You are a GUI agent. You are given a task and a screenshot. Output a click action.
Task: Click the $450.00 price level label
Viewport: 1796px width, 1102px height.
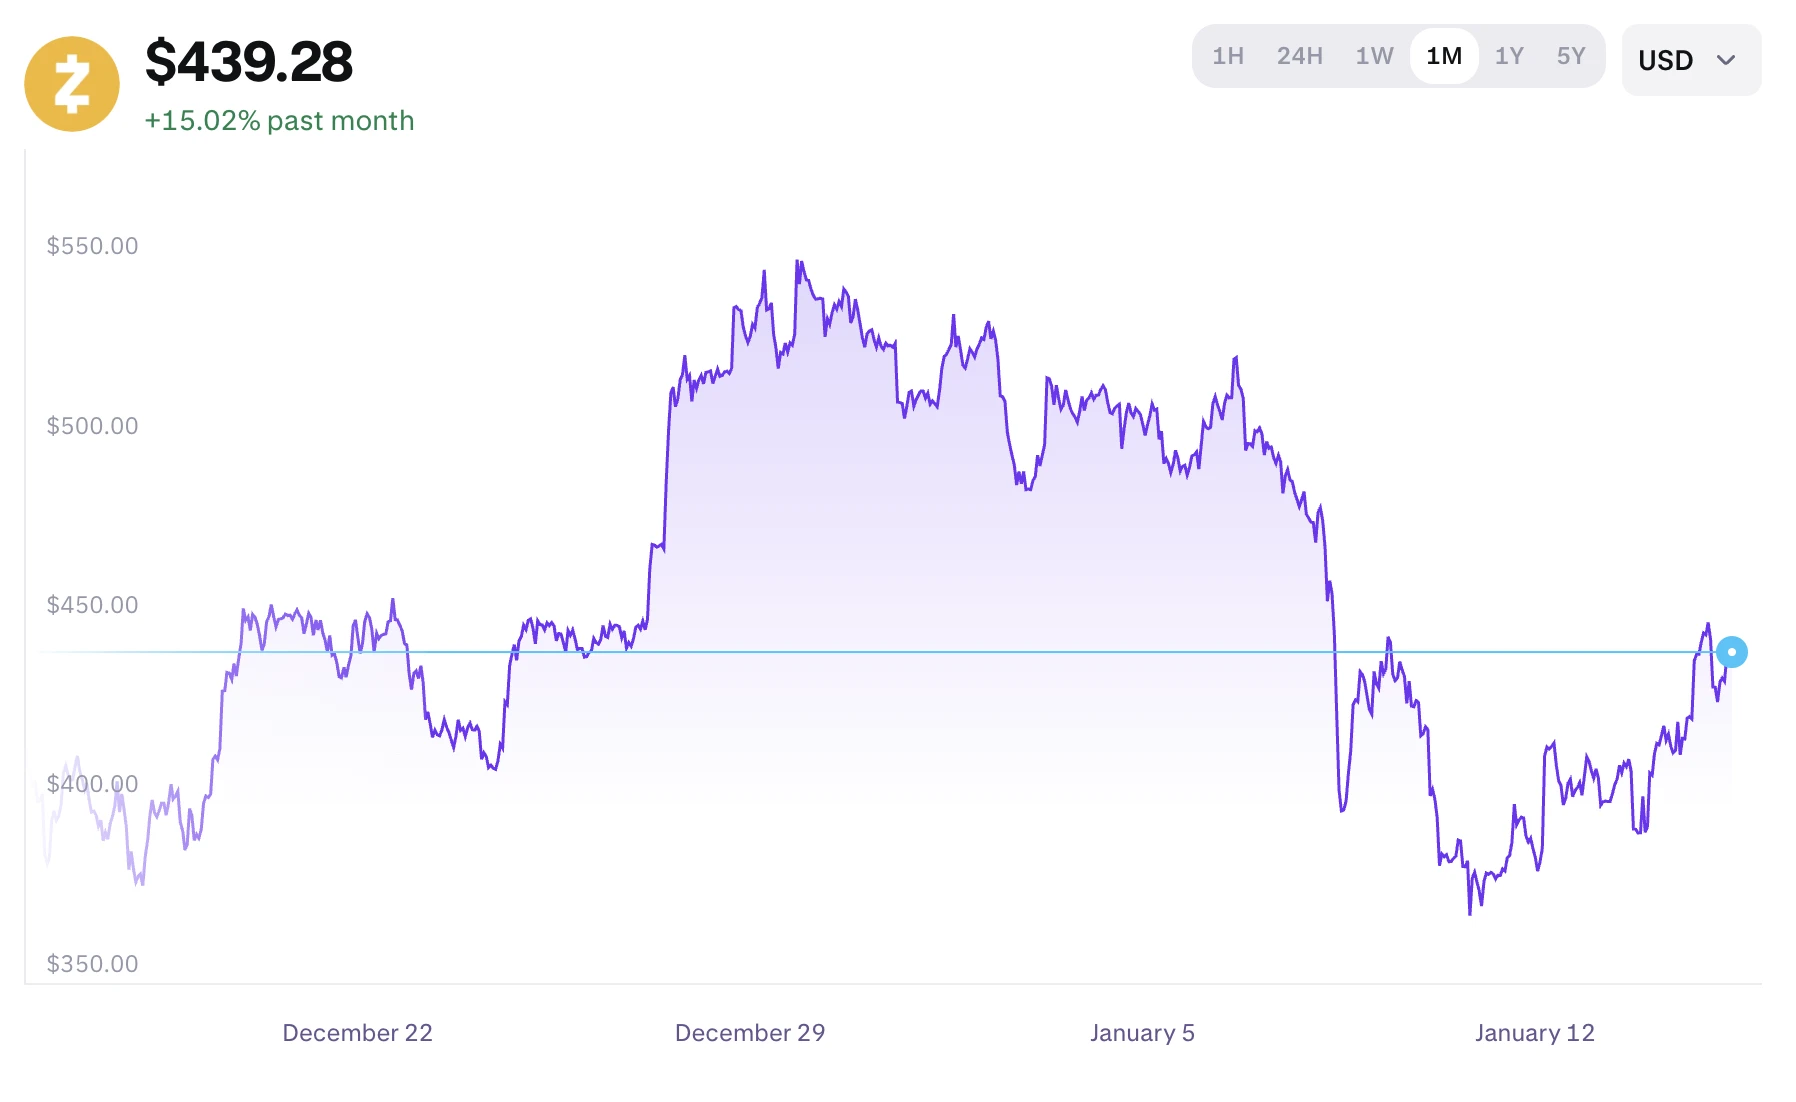[92, 605]
